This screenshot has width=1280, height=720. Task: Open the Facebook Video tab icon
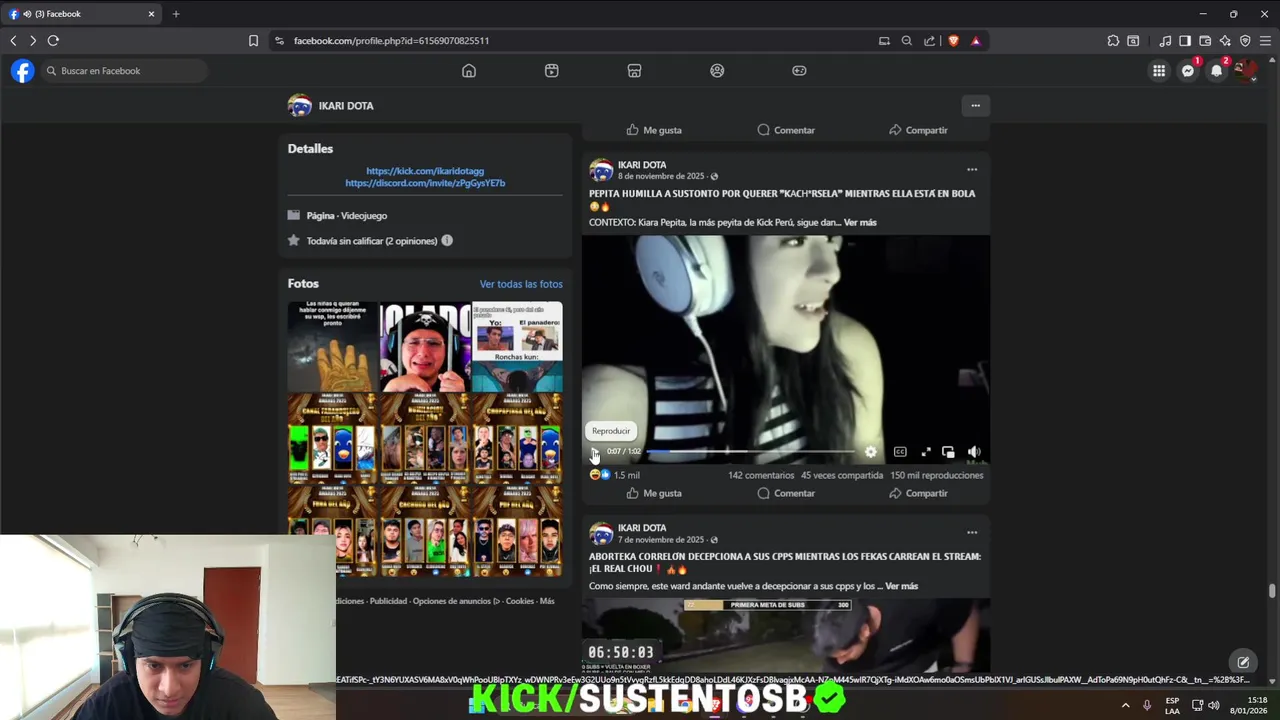(552, 71)
